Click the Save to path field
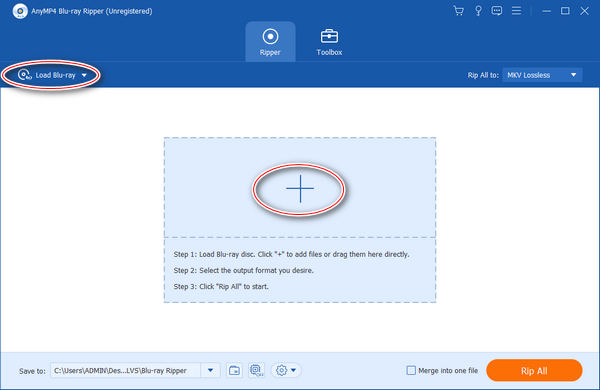This screenshot has height=390, width=600. click(x=126, y=370)
